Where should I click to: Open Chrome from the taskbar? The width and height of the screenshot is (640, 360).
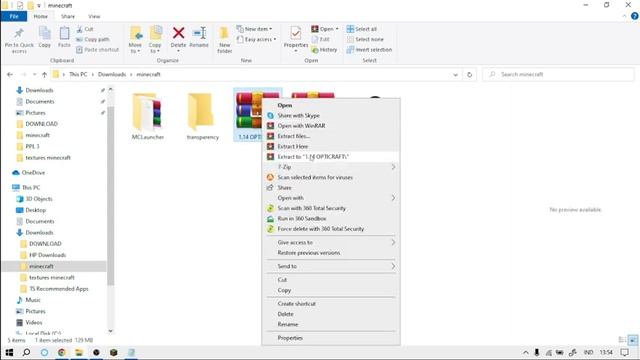point(62,352)
